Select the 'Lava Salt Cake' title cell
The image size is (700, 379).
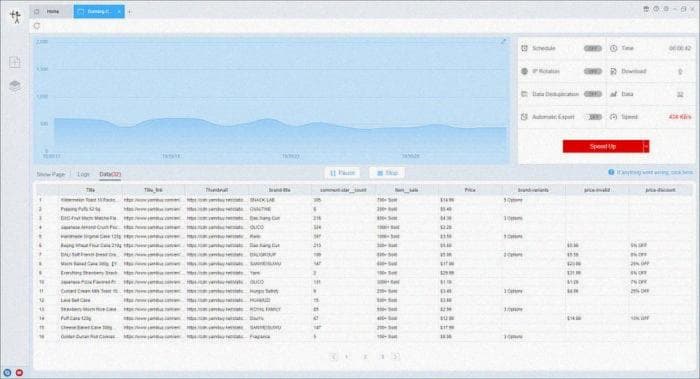(x=90, y=300)
